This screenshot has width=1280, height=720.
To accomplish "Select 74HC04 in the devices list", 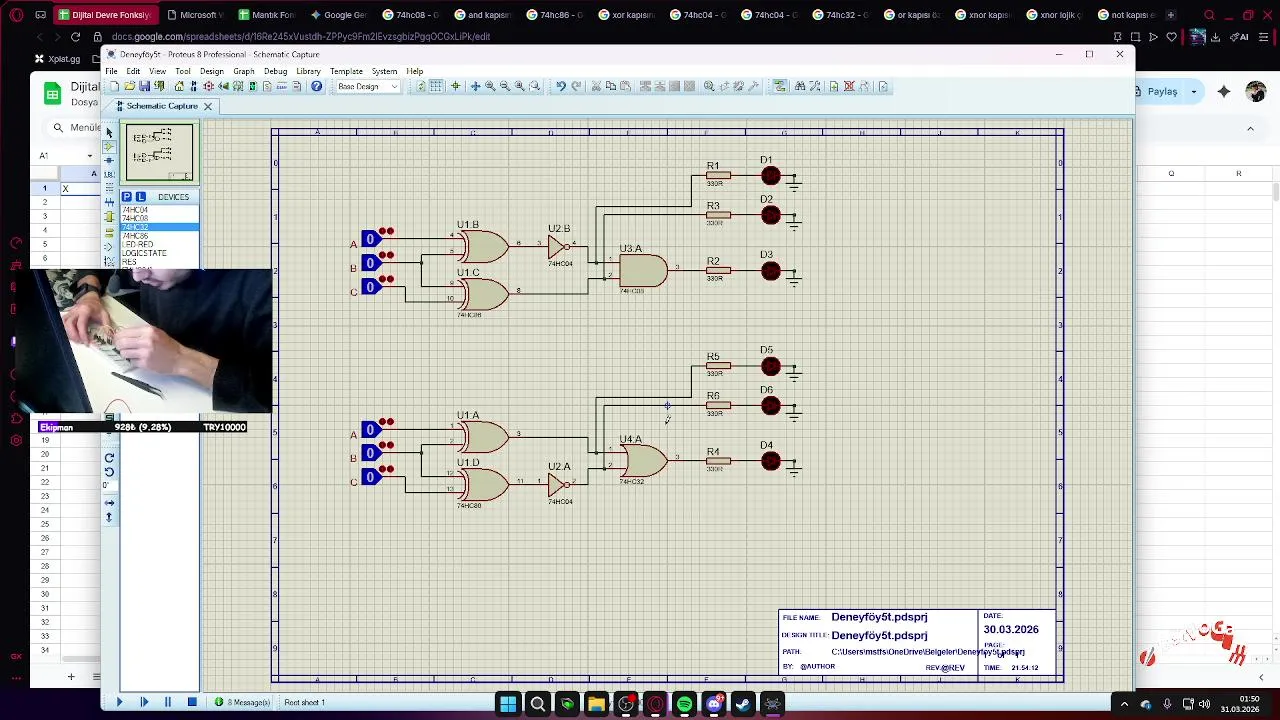I will point(136,210).
